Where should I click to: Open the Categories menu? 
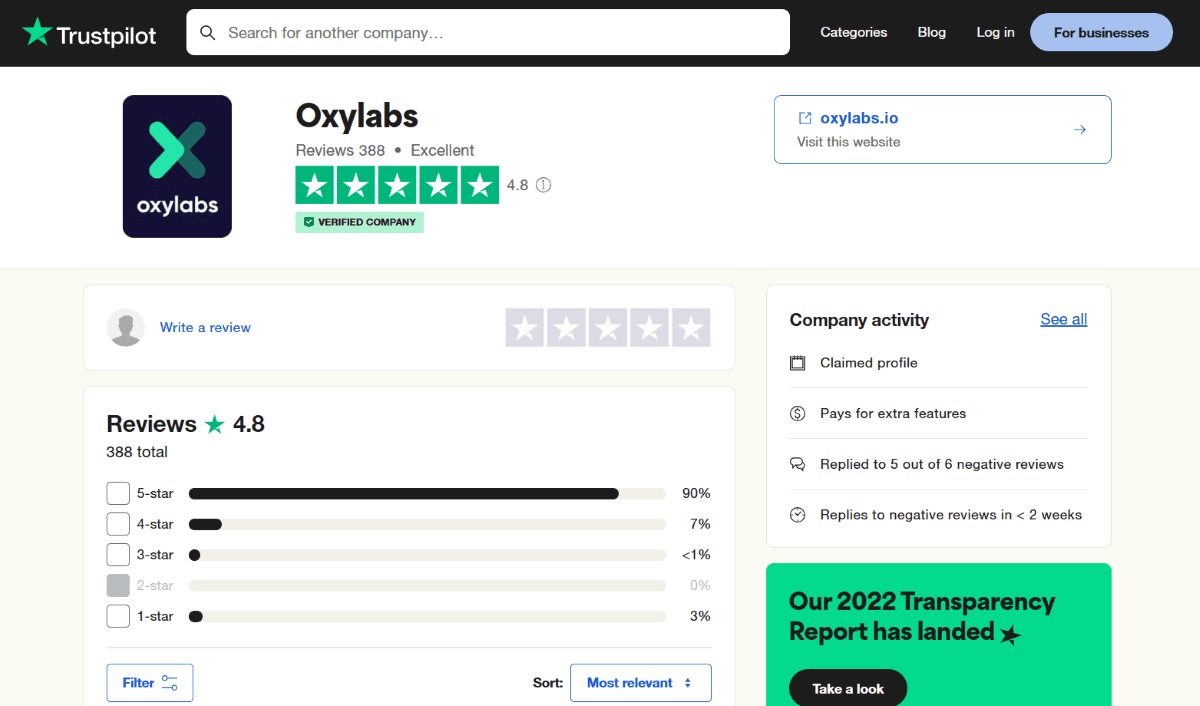point(854,33)
